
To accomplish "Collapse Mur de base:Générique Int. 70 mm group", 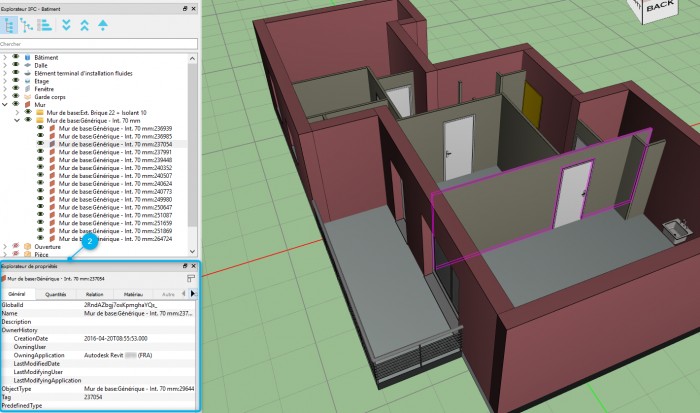I will point(17,121).
